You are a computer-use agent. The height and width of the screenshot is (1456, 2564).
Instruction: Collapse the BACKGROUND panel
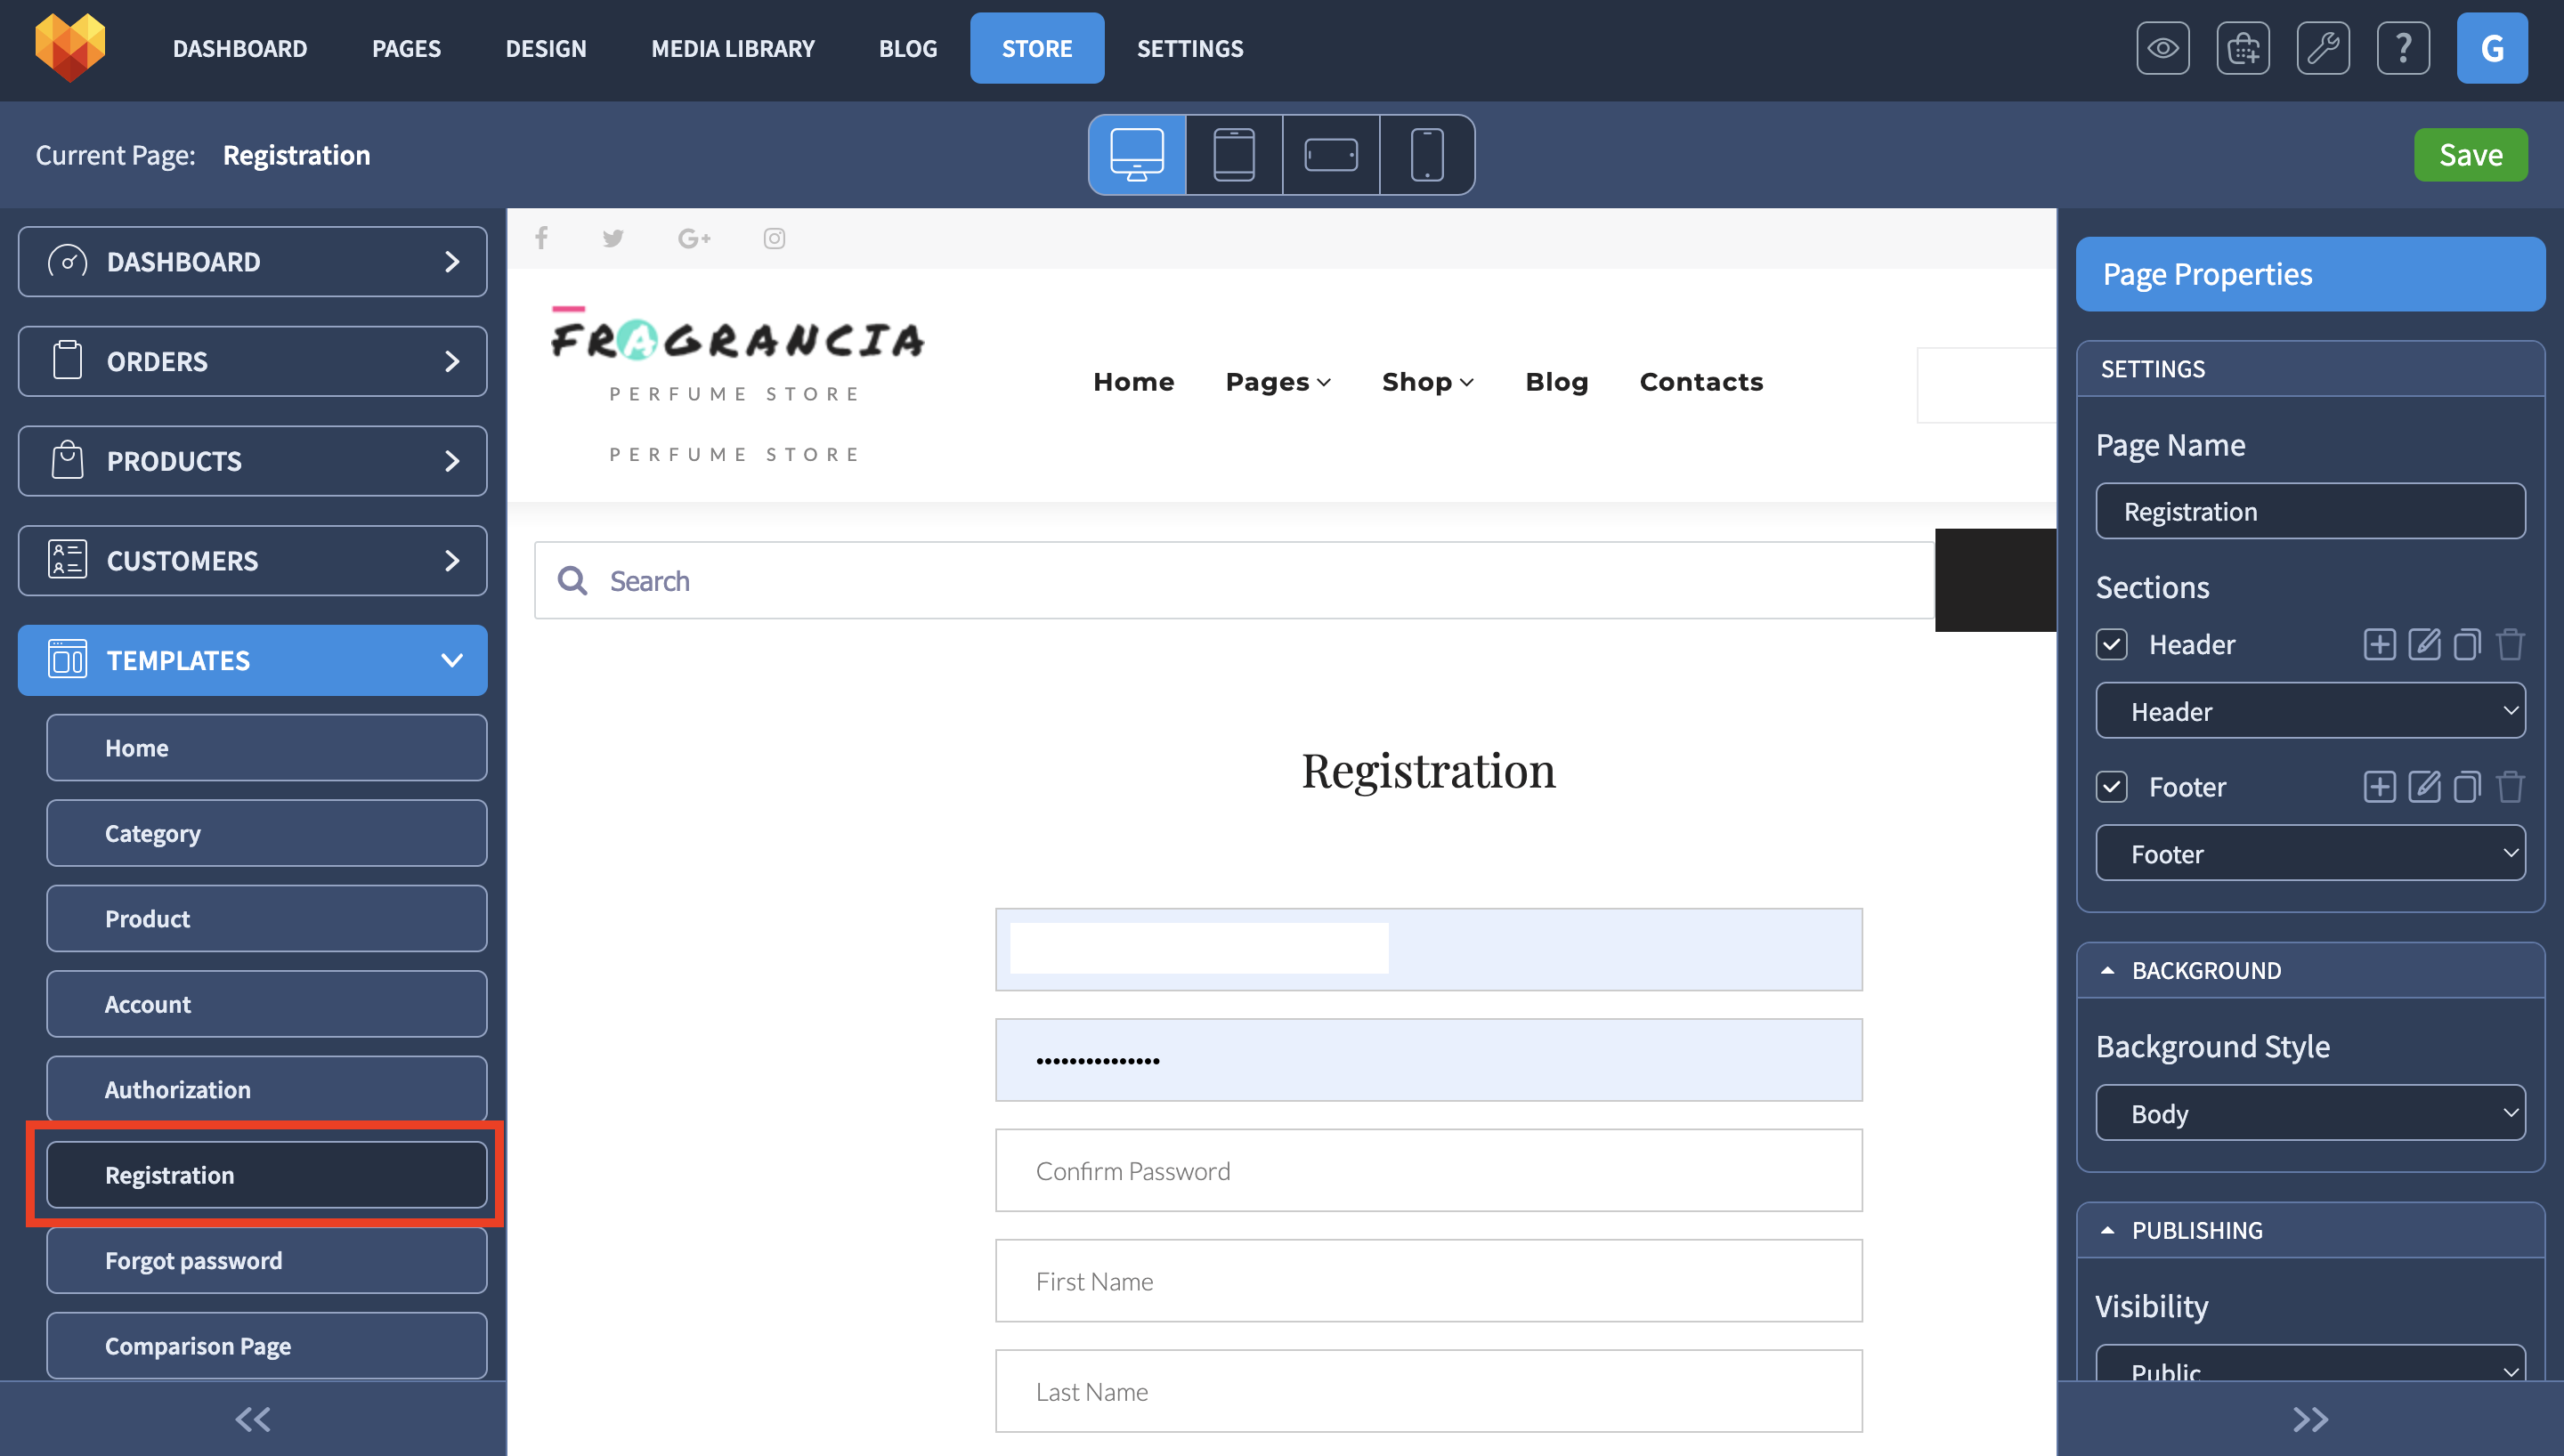[x=2107, y=970]
